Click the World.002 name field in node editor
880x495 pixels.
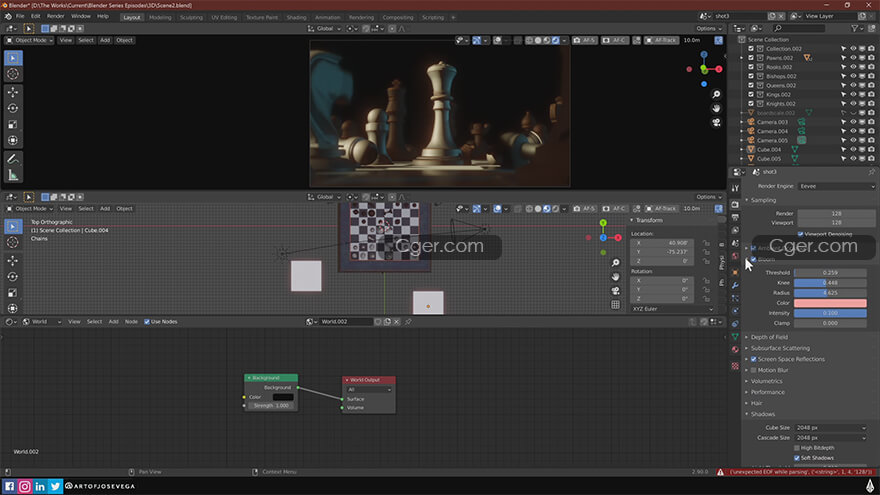coord(346,322)
